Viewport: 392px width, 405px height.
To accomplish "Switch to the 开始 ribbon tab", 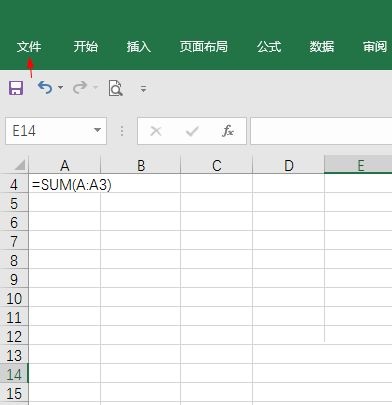I will pos(86,47).
